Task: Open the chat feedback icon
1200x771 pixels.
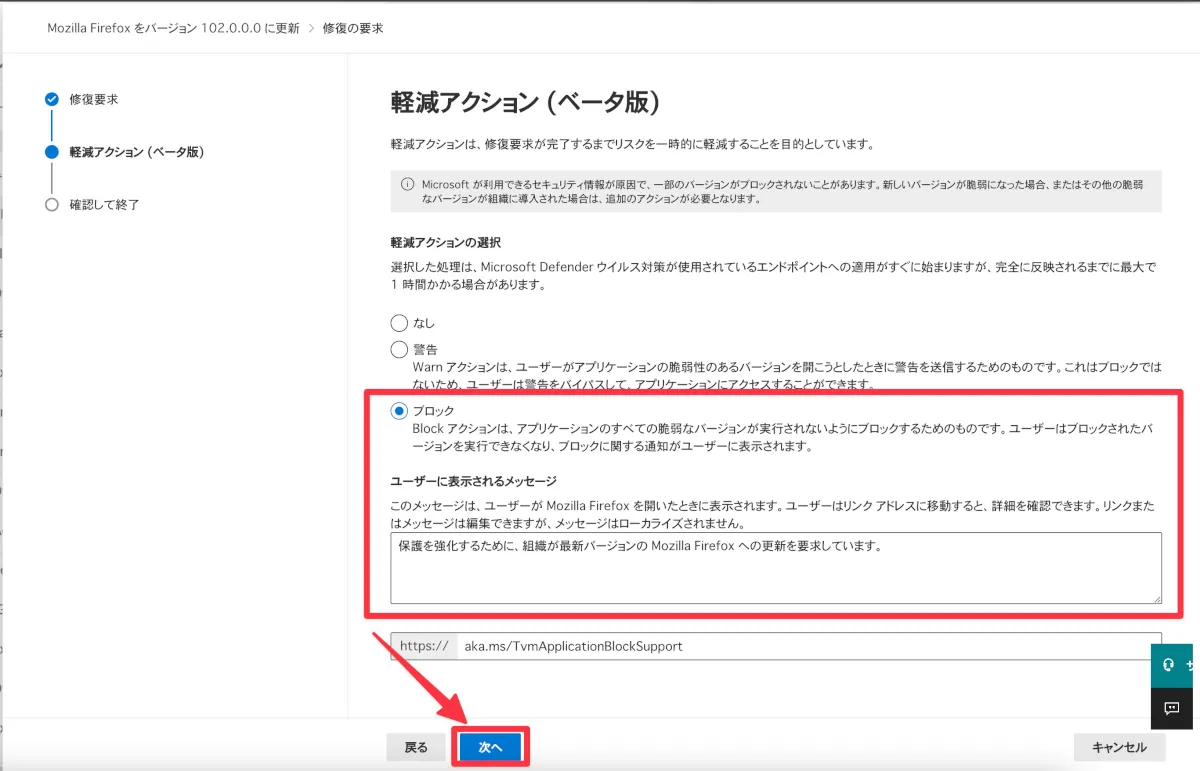Action: [1172, 708]
